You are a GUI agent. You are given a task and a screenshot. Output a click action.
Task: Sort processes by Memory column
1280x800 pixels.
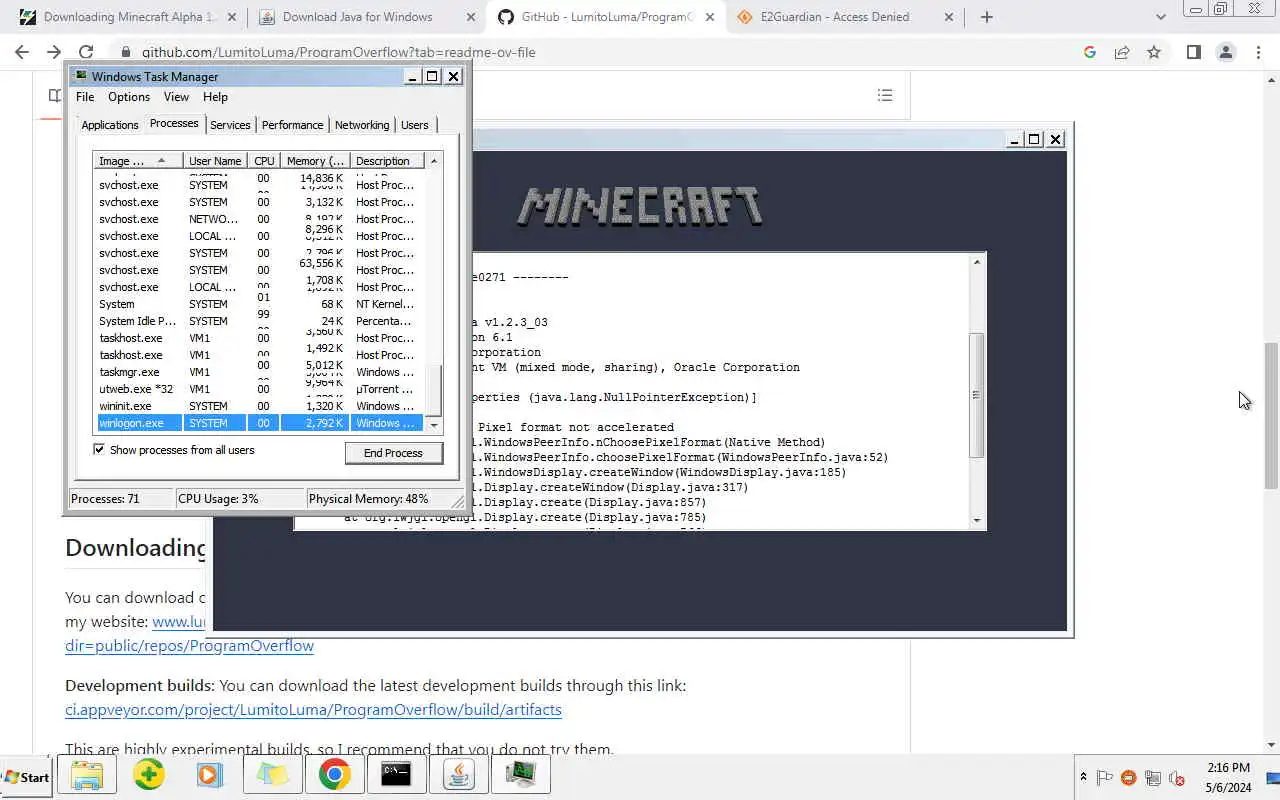(x=315, y=161)
